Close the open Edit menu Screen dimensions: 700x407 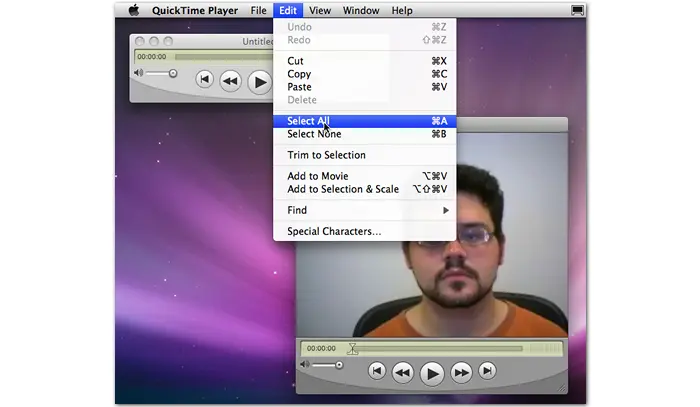288,10
